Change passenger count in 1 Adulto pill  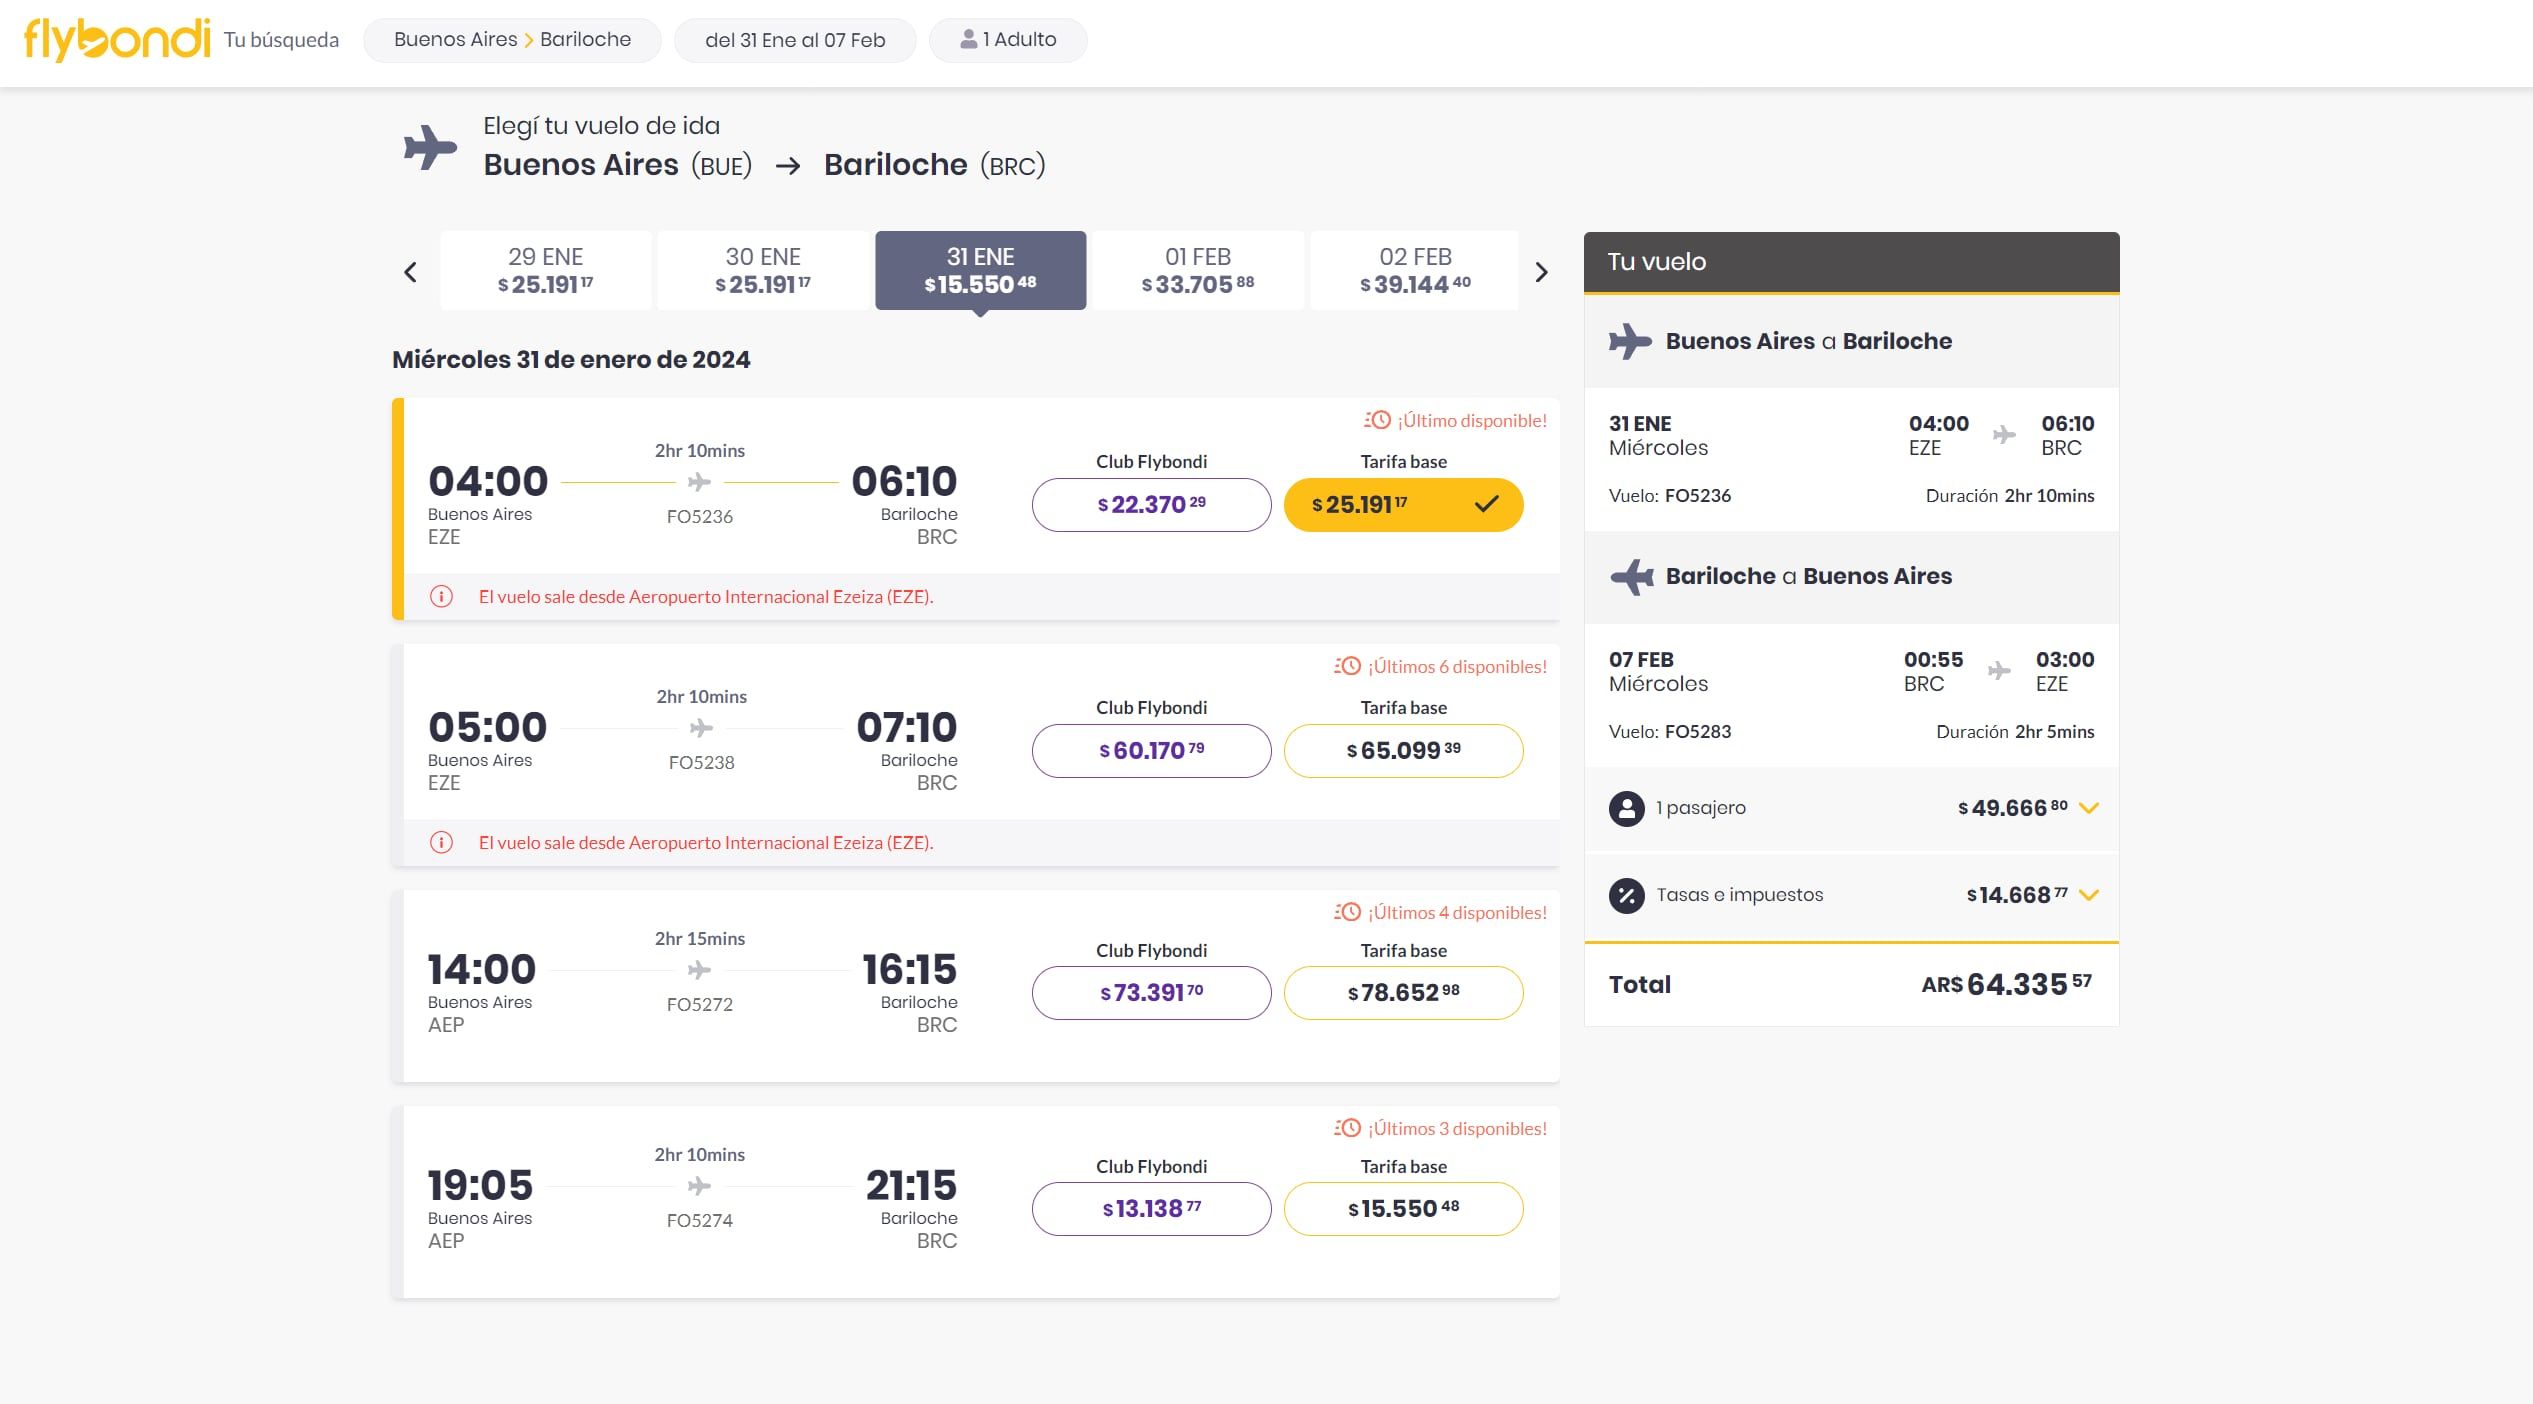(x=1008, y=40)
